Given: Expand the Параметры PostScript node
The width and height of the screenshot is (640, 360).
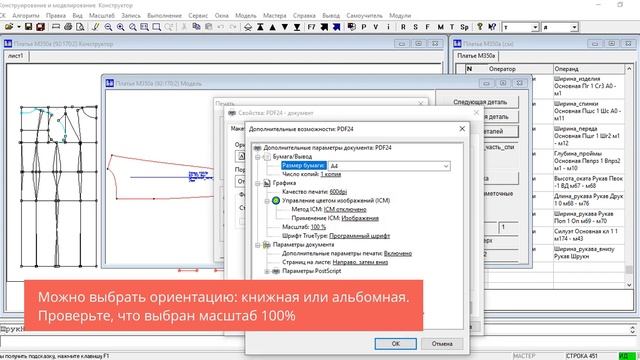Looking at the screenshot, I should tap(267, 271).
